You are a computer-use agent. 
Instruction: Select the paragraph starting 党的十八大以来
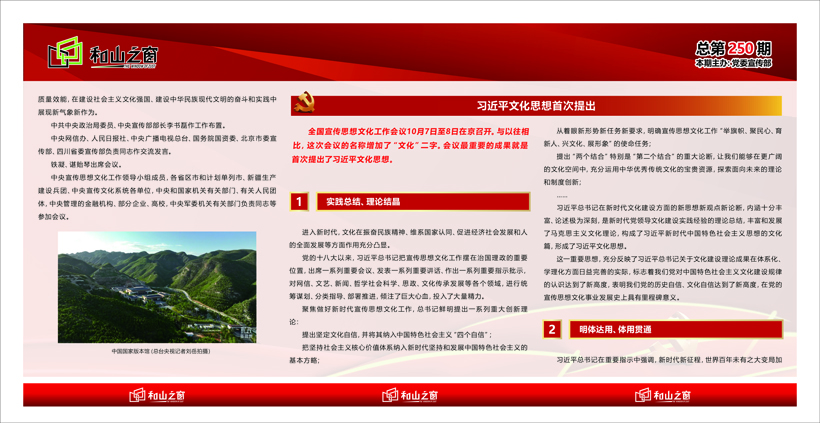(408, 277)
